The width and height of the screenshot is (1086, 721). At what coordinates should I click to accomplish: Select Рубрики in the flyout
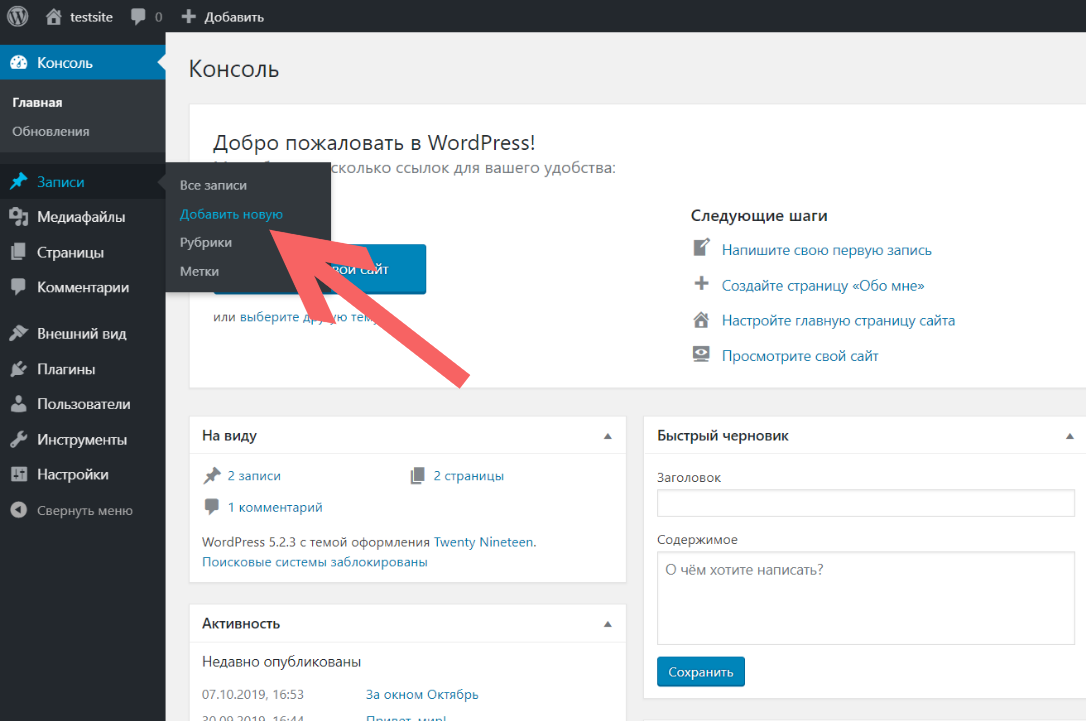click(206, 243)
